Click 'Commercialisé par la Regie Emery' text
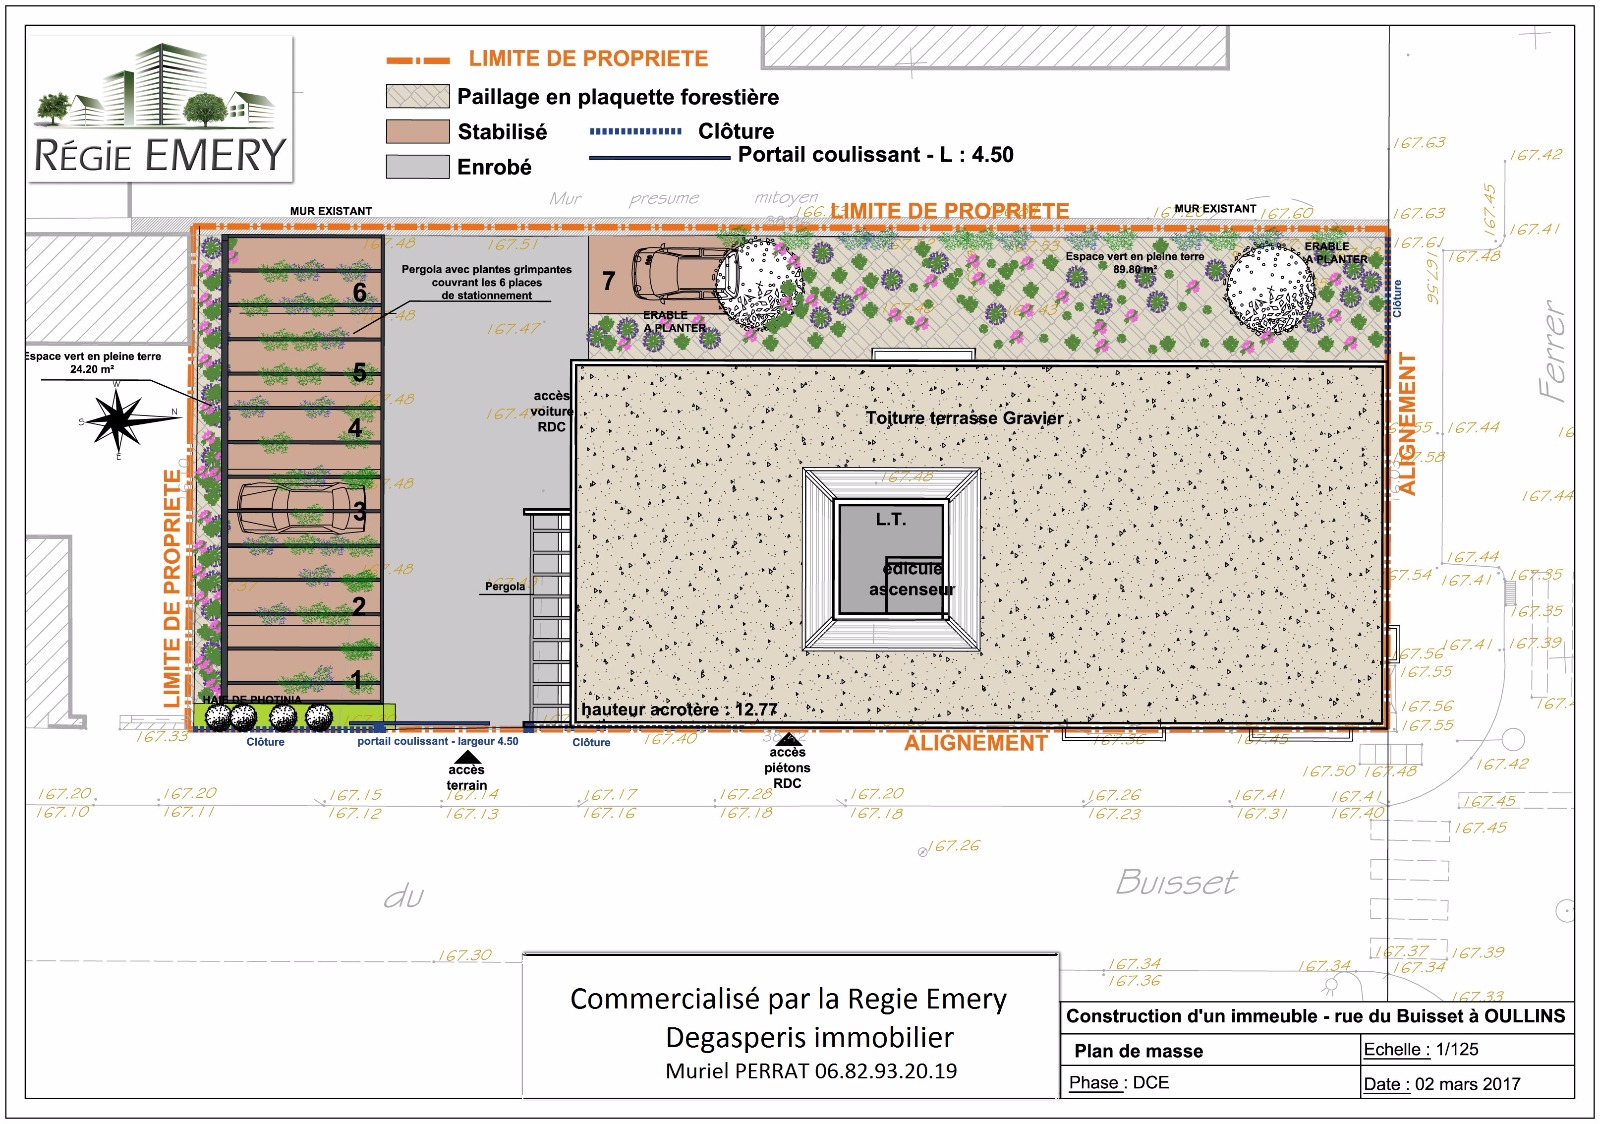 pos(788,999)
